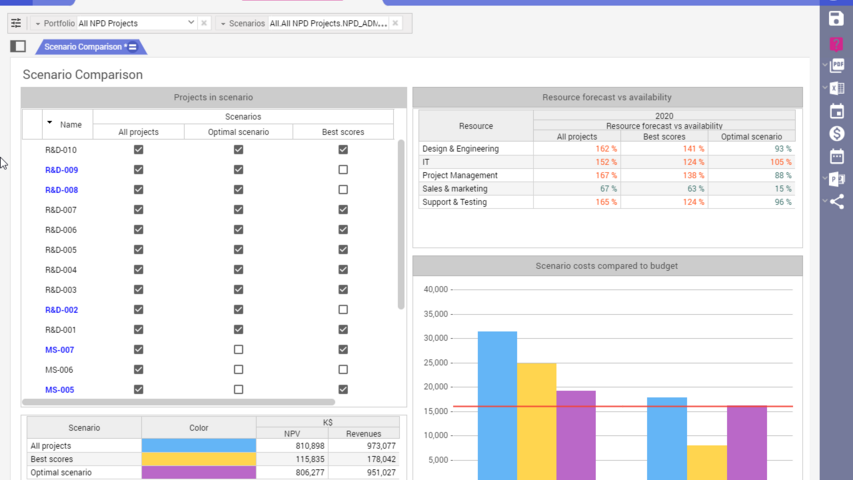
Task: Expand the Scenarios selector dropdown arrow
Action: point(223,23)
